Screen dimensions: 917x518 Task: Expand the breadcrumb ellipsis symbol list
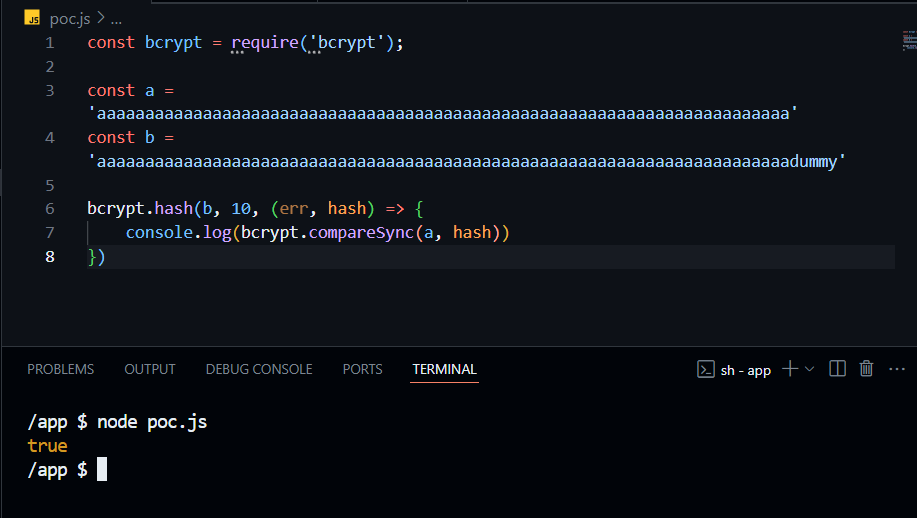point(116,19)
